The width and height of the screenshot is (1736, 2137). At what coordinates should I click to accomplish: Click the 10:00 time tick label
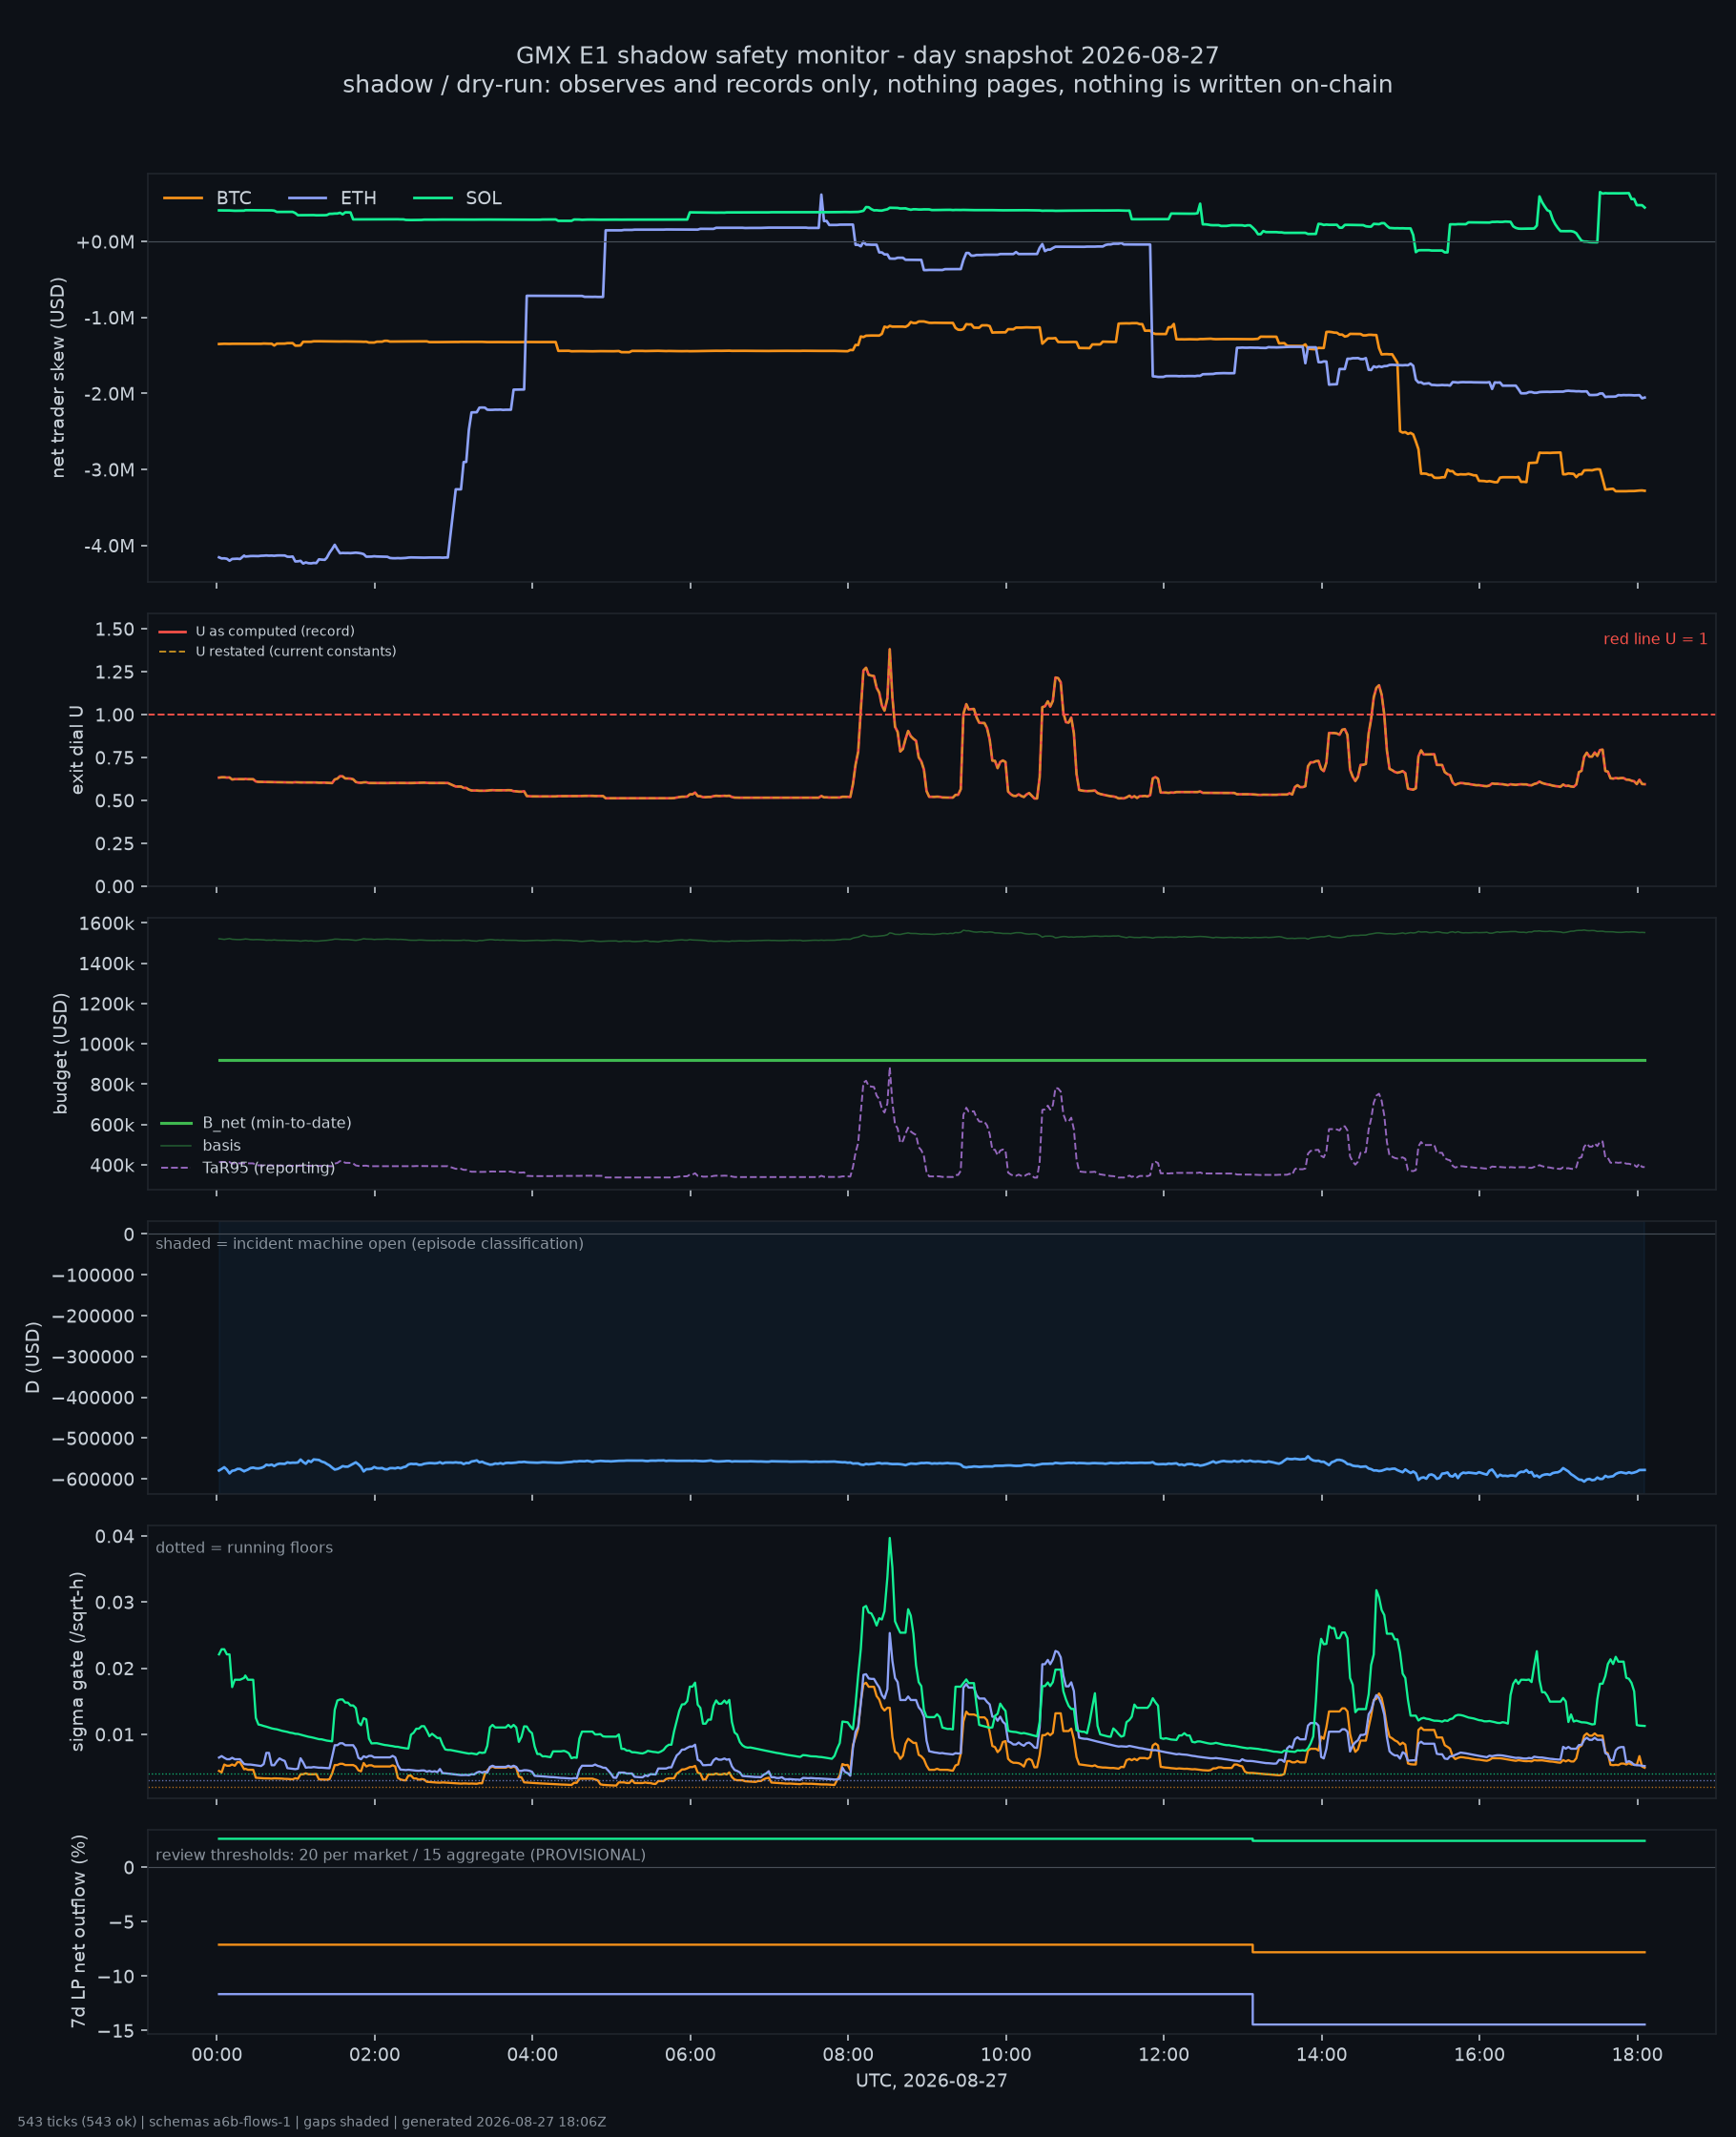[x=1006, y=2055]
